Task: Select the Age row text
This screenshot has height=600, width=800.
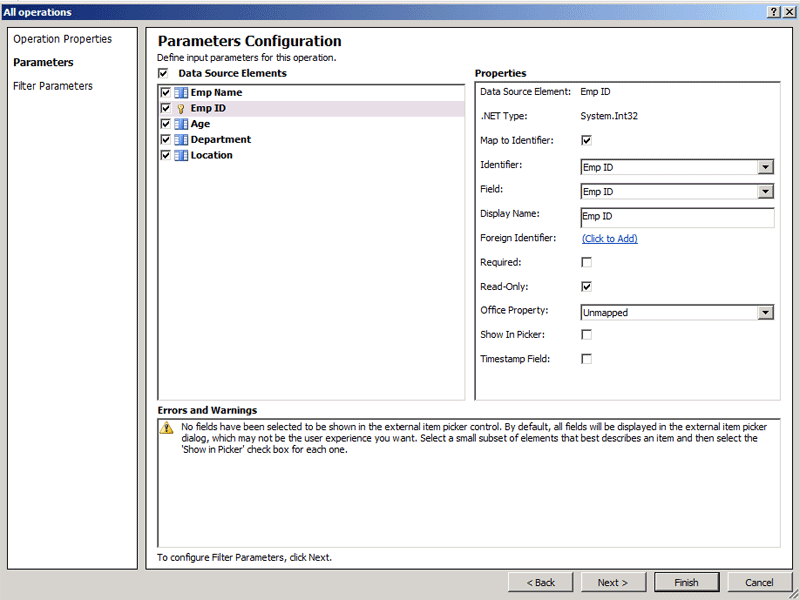Action: [x=200, y=124]
